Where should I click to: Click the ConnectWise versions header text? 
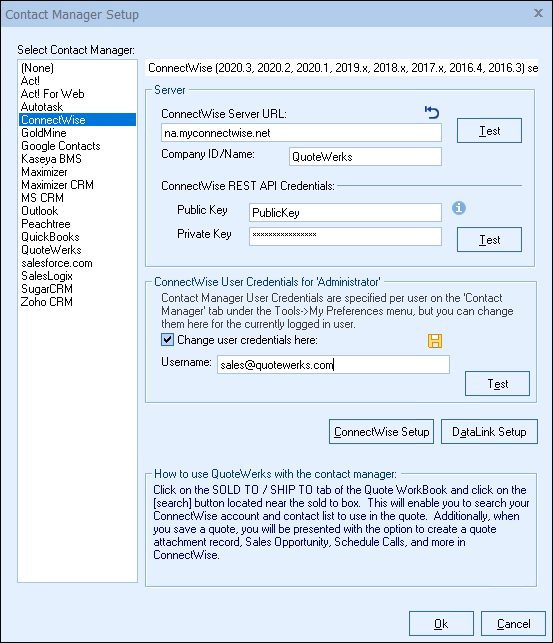(x=343, y=68)
